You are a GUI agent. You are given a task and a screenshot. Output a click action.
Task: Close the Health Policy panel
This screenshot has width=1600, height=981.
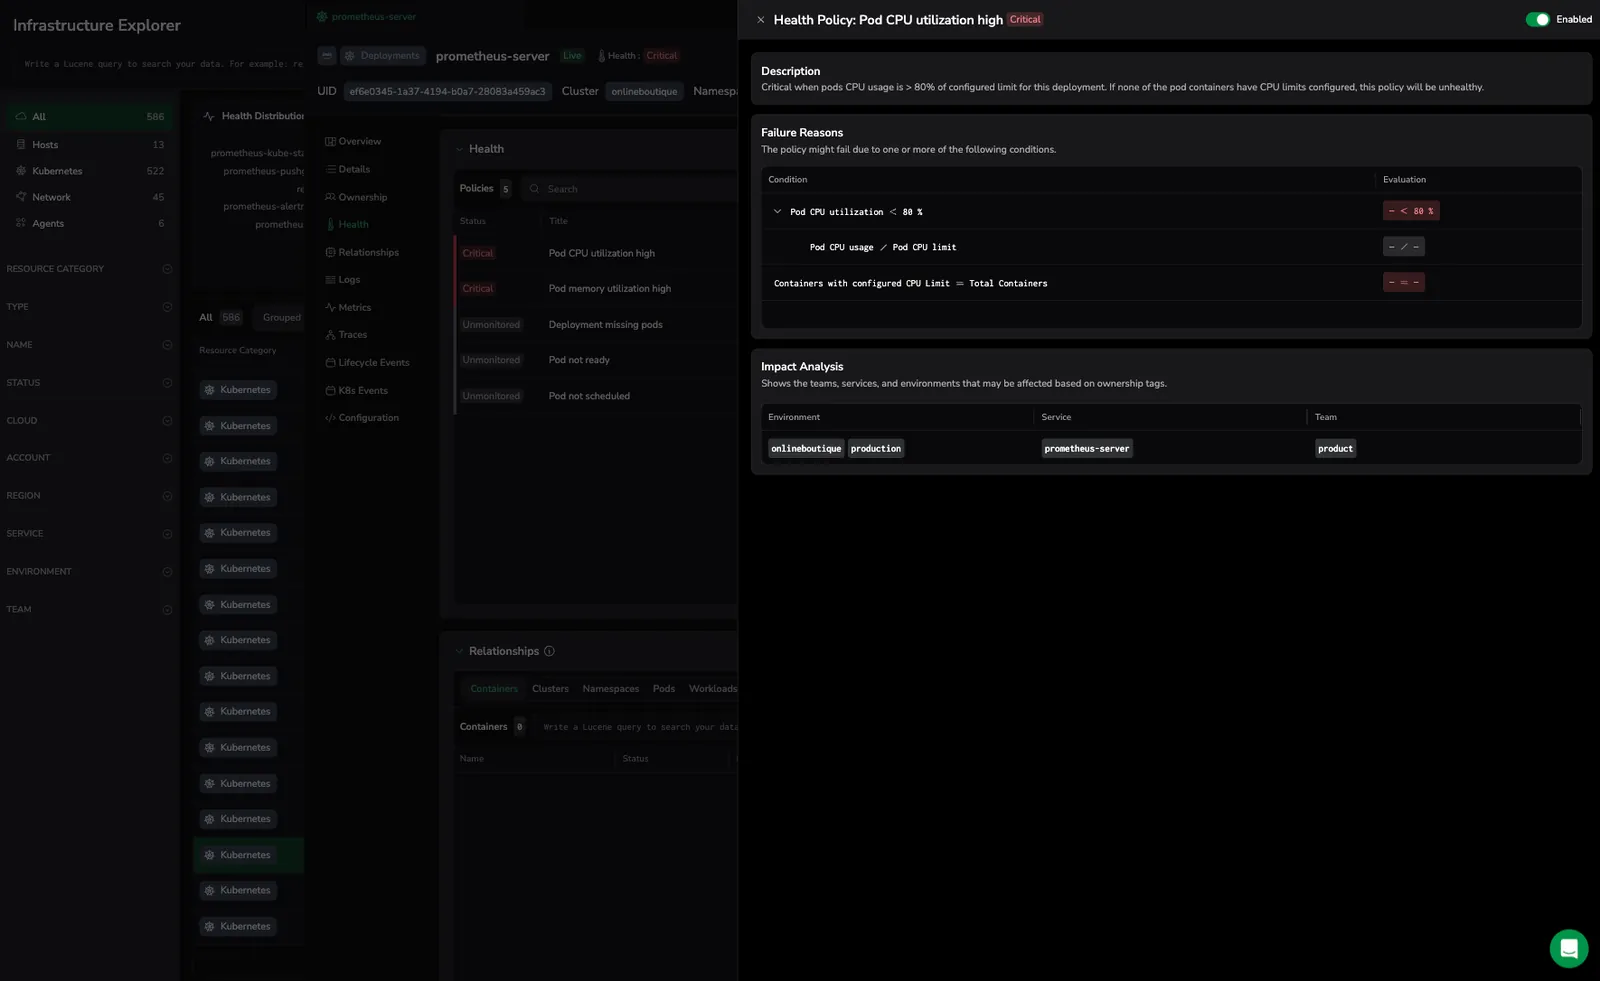point(760,20)
